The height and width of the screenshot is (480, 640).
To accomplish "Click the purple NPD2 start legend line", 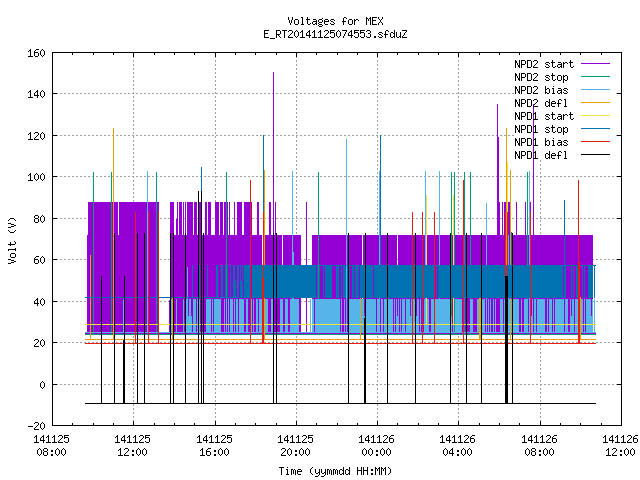I will (x=595, y=64).
